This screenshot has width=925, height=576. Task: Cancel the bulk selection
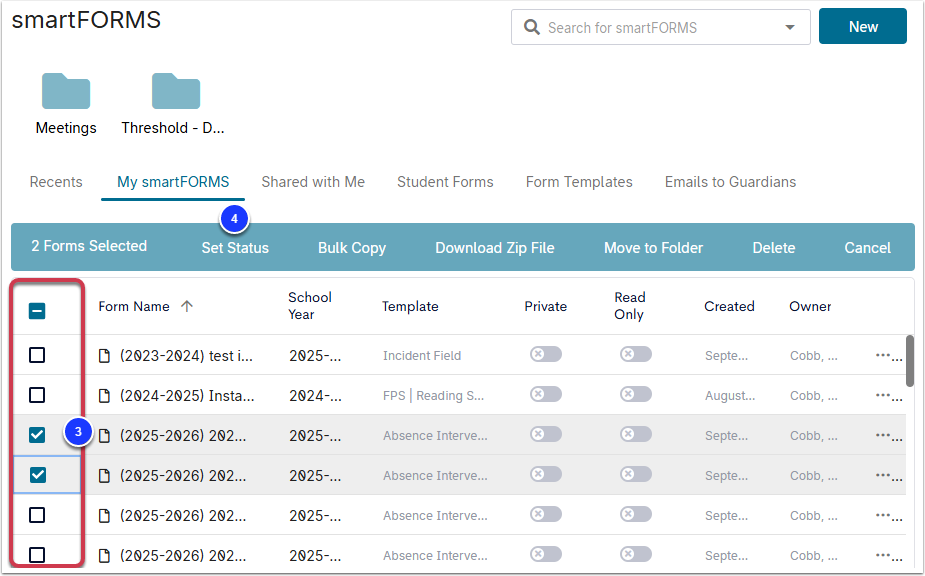point(867,248)
